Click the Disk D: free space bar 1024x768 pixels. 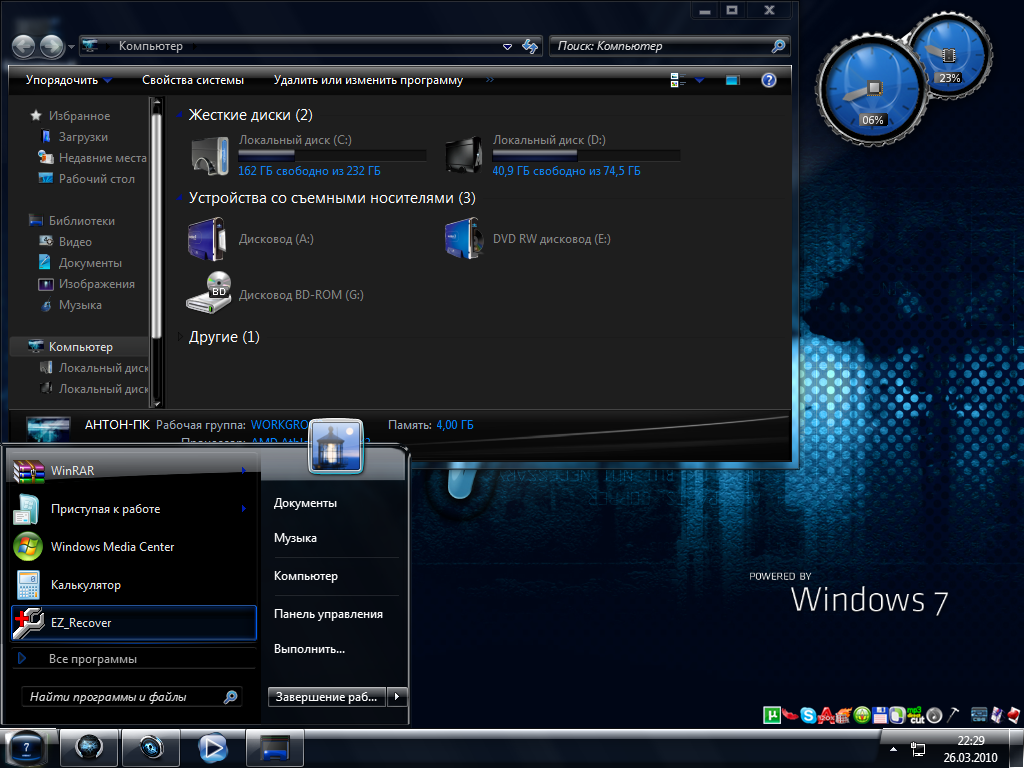(586, 155)
